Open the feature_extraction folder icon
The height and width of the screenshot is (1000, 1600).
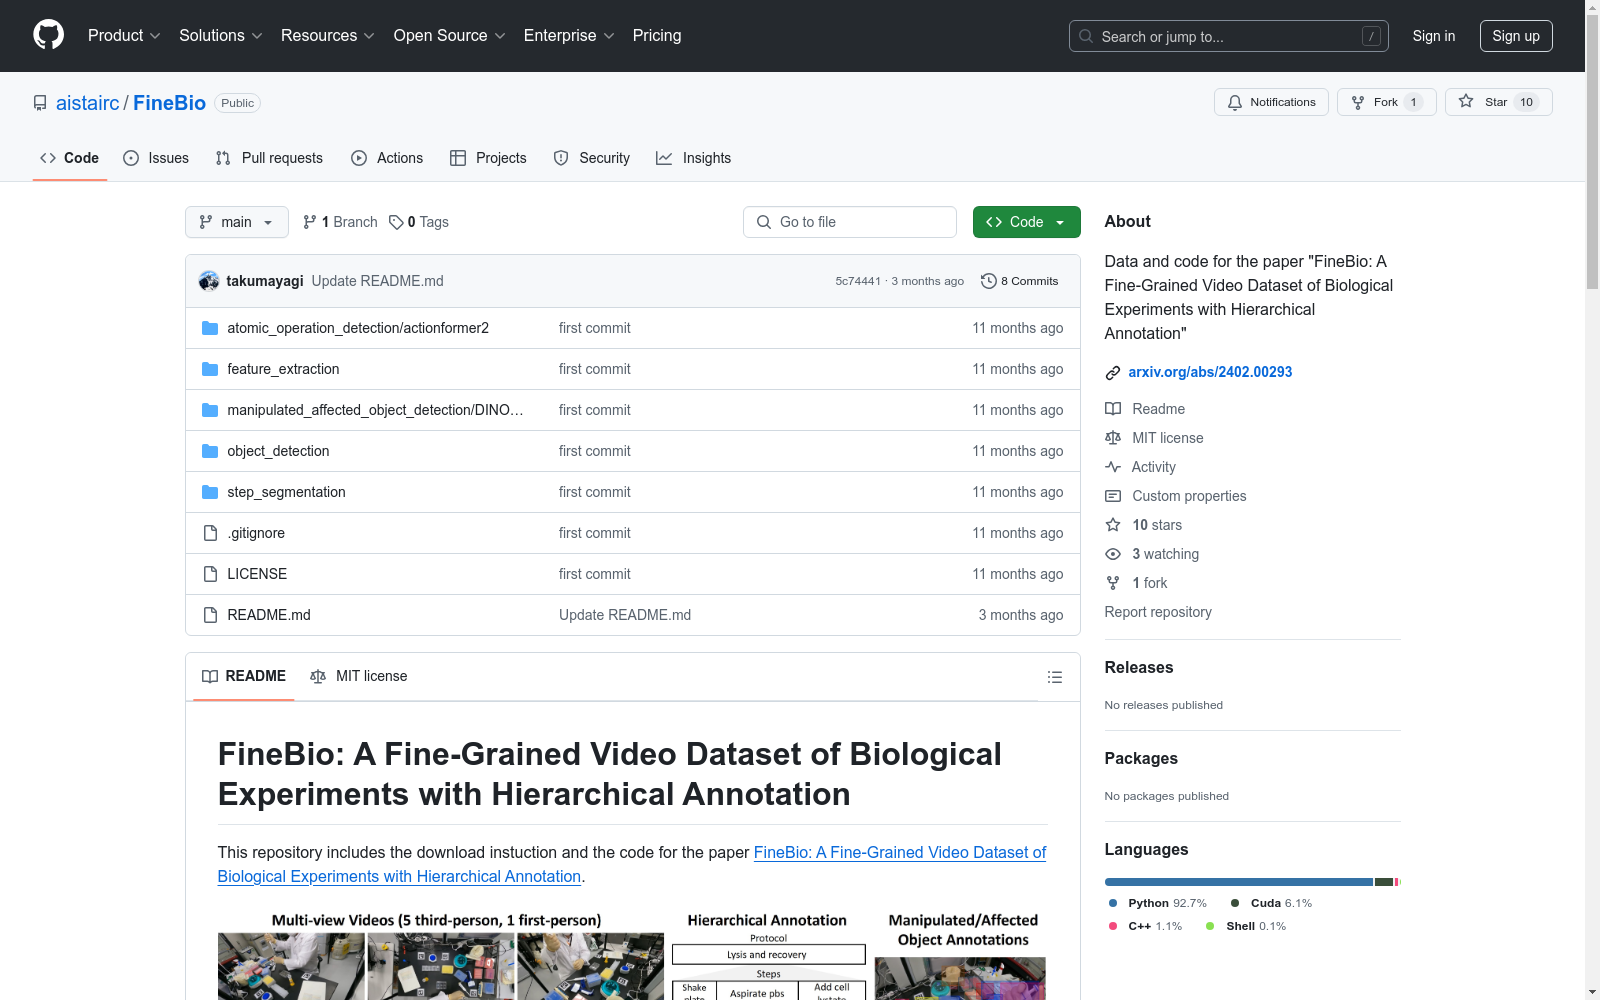click(210, 369)
